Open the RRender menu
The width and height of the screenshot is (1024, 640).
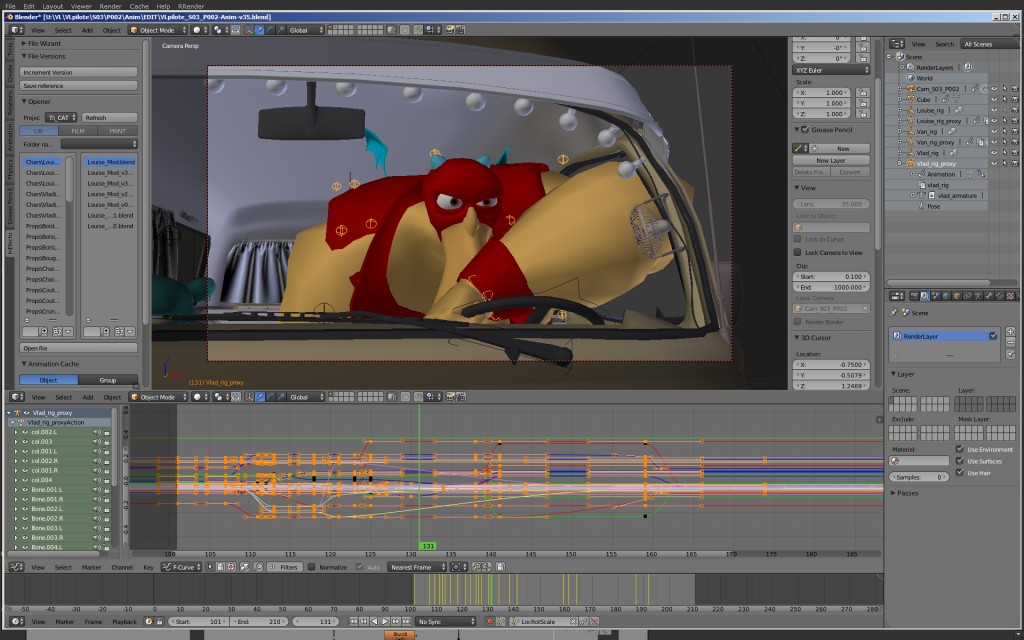[x=191, y=6]
